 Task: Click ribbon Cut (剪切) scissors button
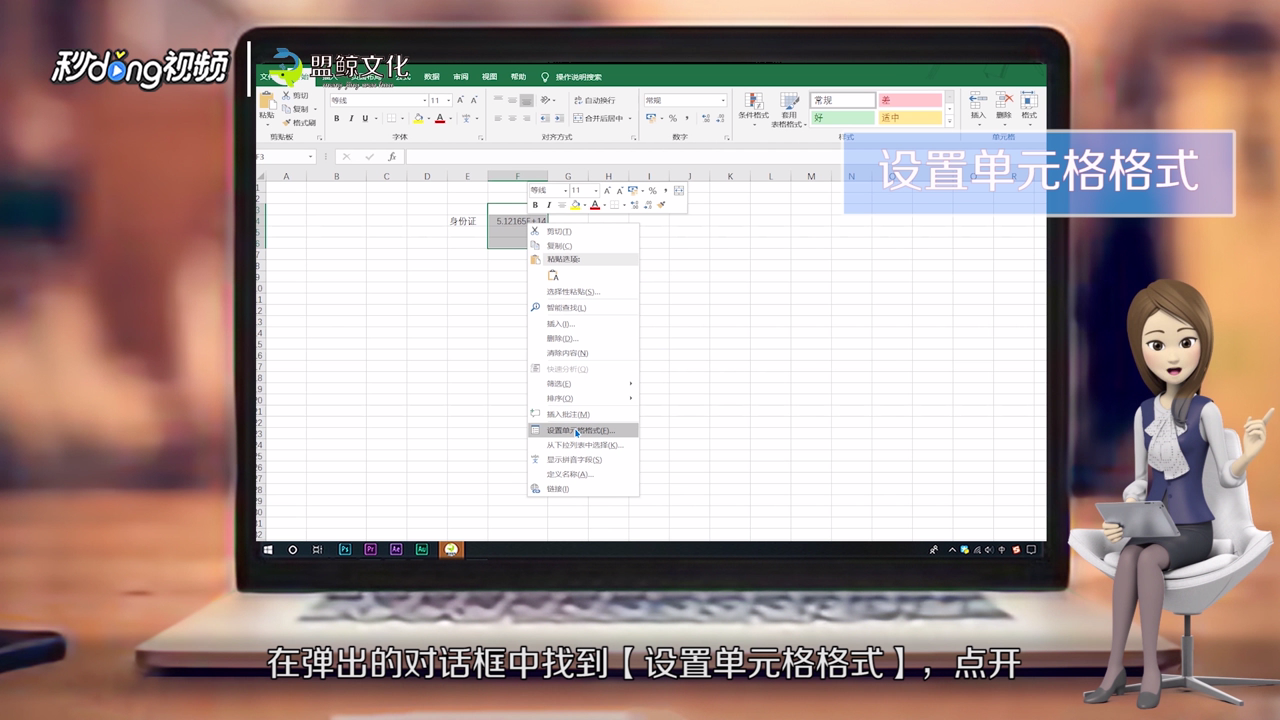(296, 96)
